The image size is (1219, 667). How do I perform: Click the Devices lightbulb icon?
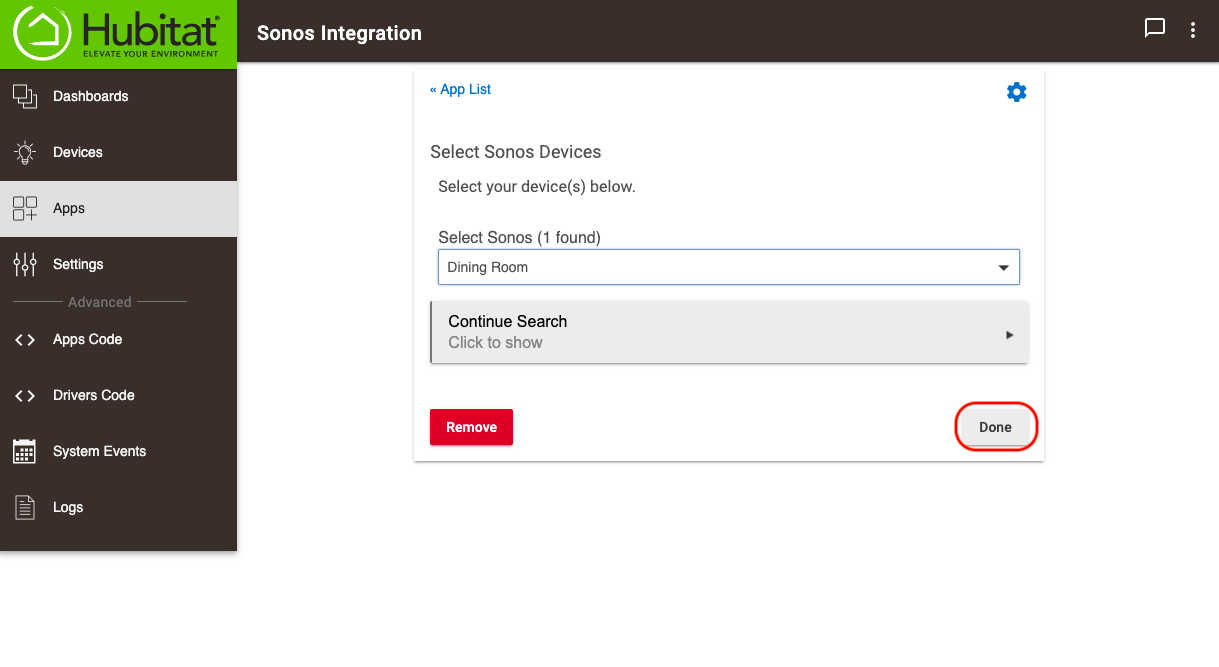point(25,152)
